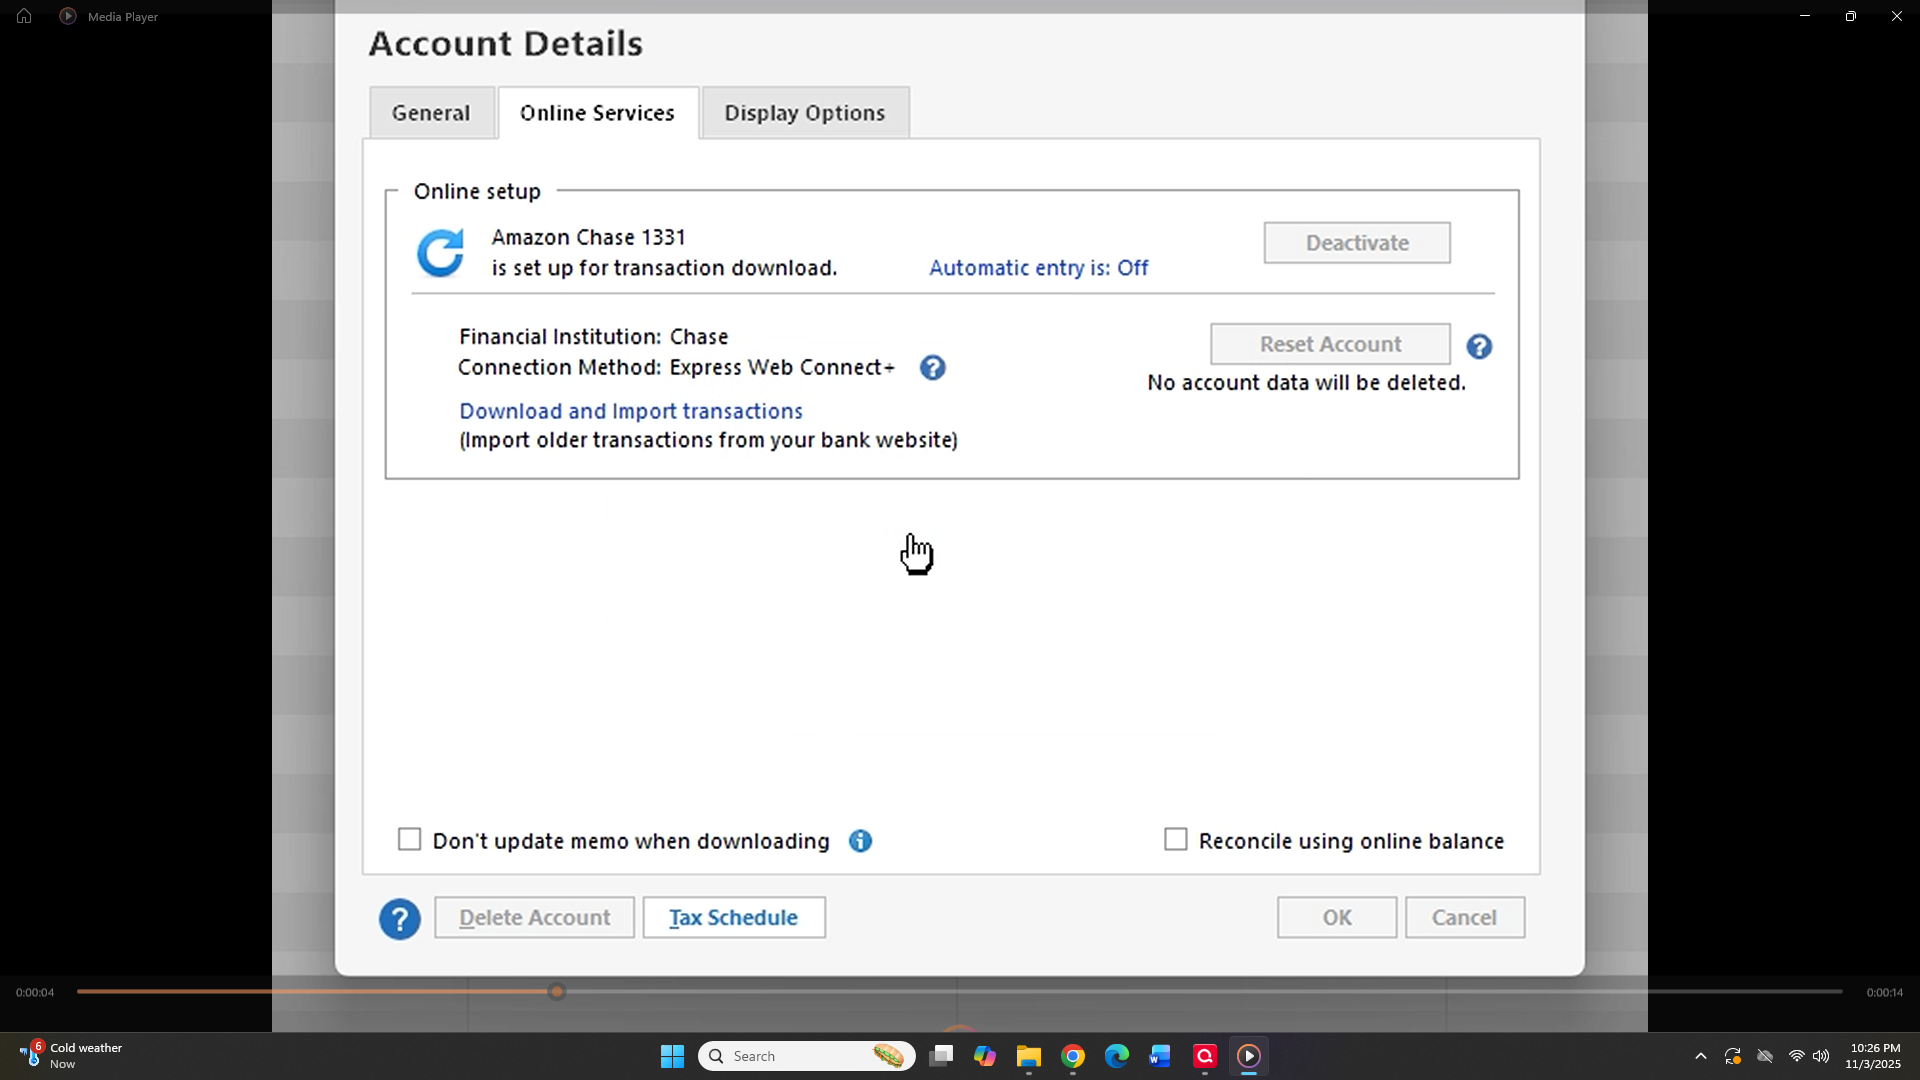Enable Don't update memo when downloading
The height and width of the screenshot is (1080, 1920).
tap(409, 839)
